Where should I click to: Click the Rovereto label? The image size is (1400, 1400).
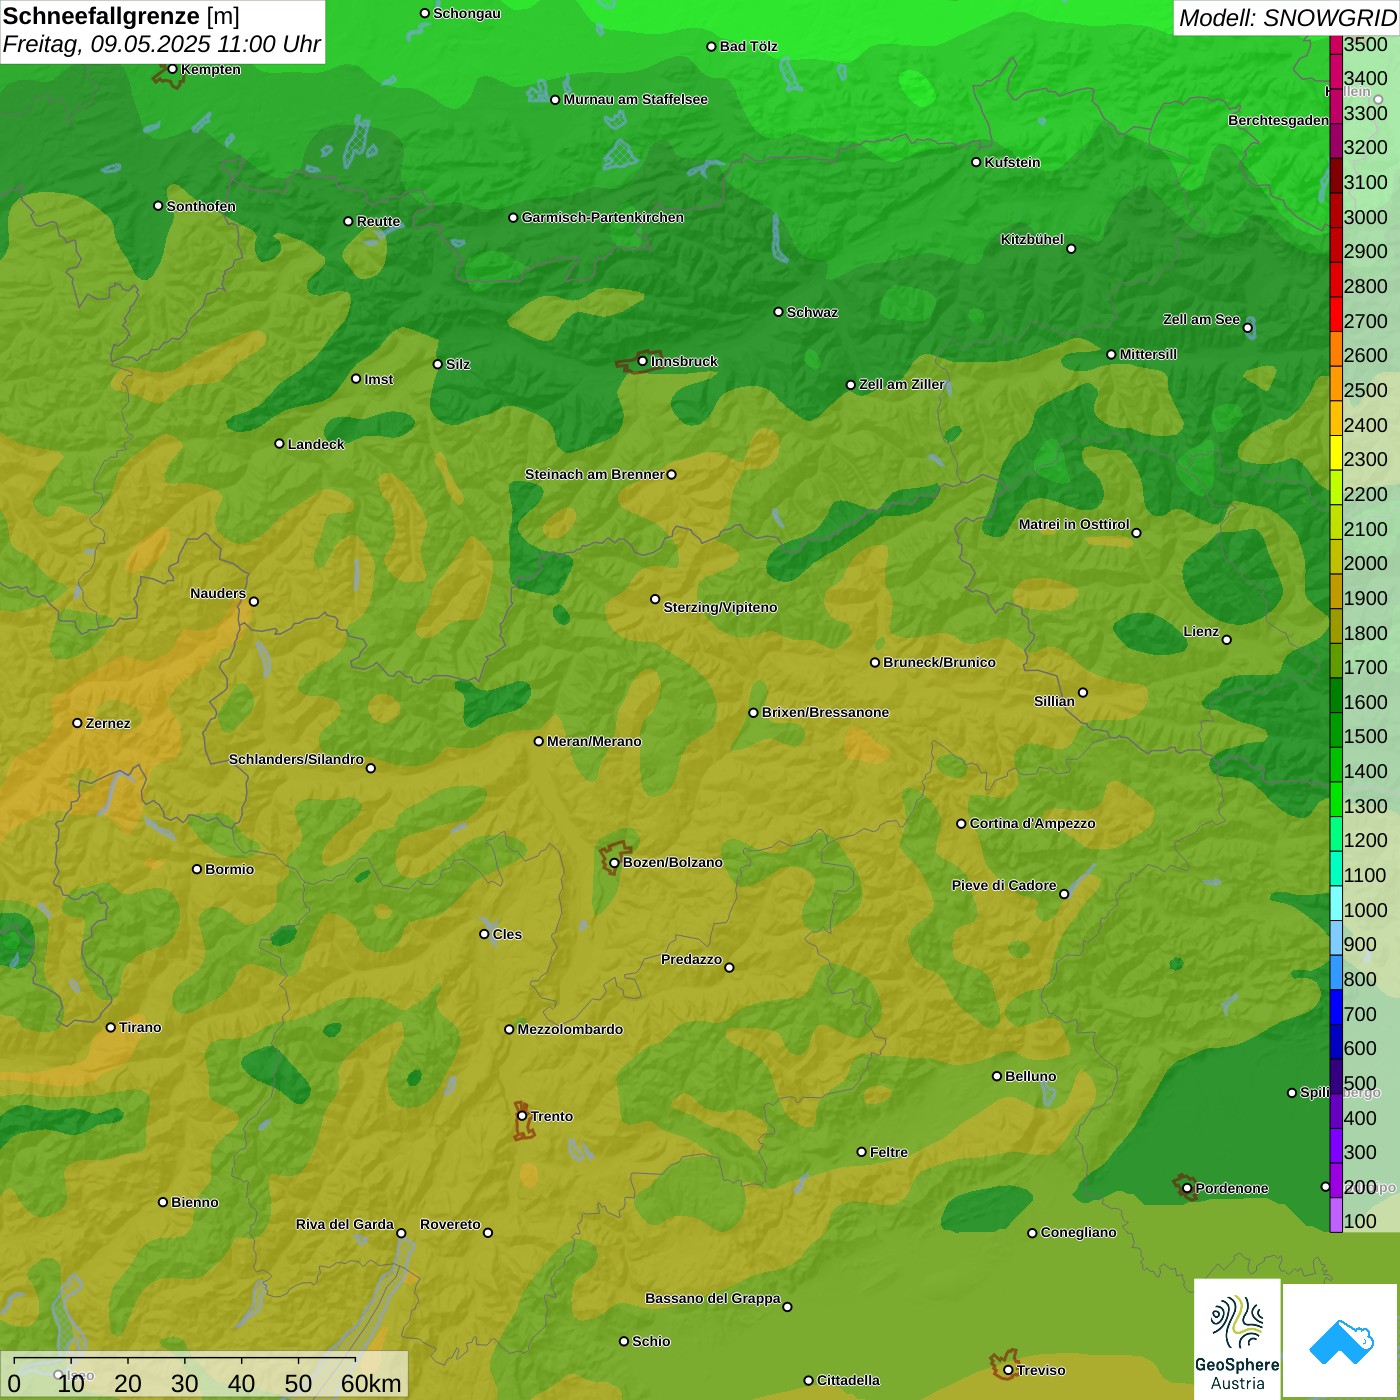coord(451,1224)
